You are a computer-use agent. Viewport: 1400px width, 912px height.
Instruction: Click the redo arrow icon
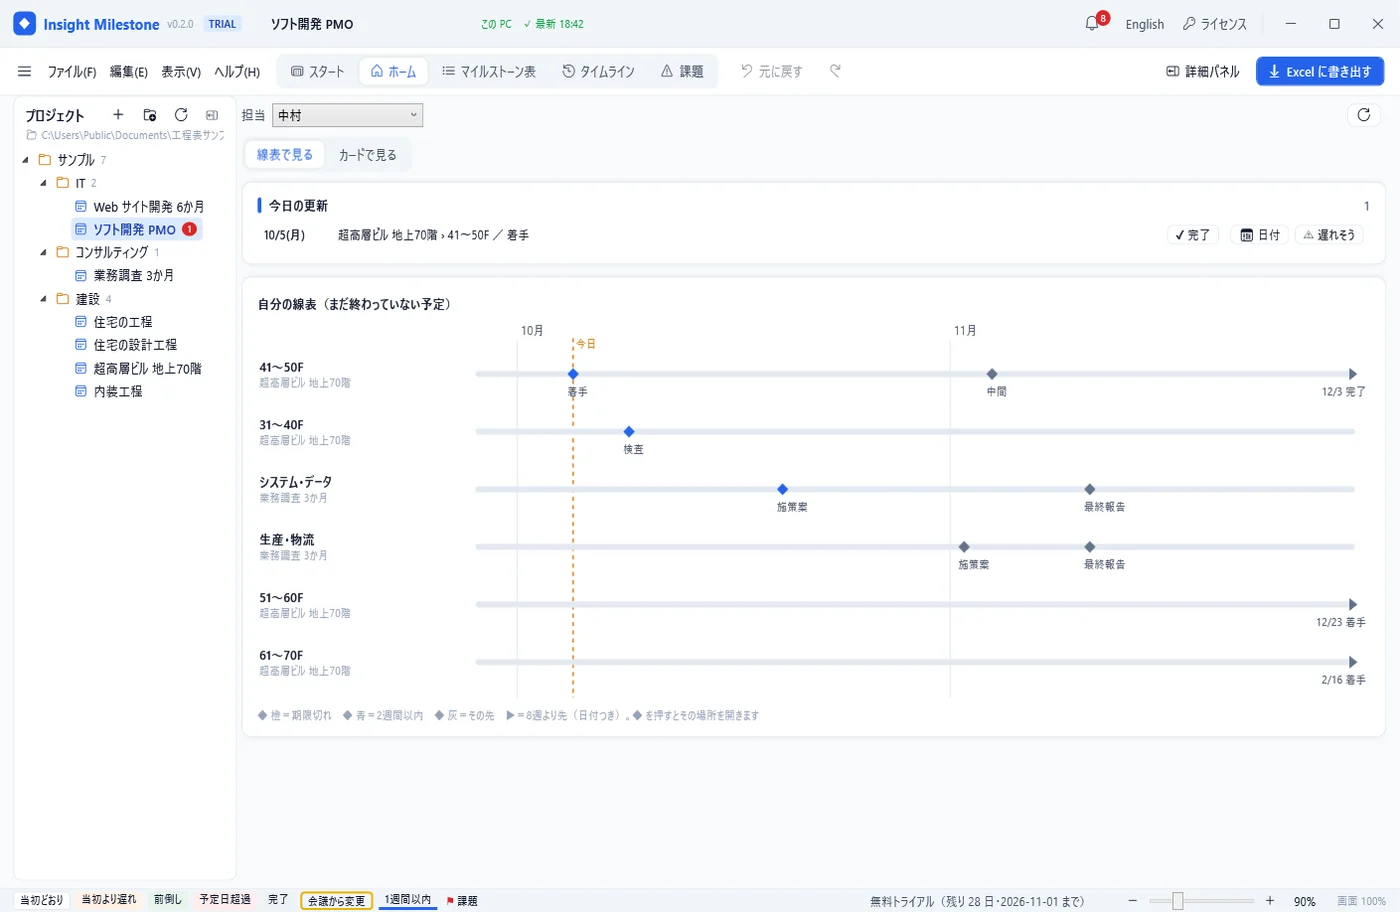pyautogui.click(x=835, y=71)
